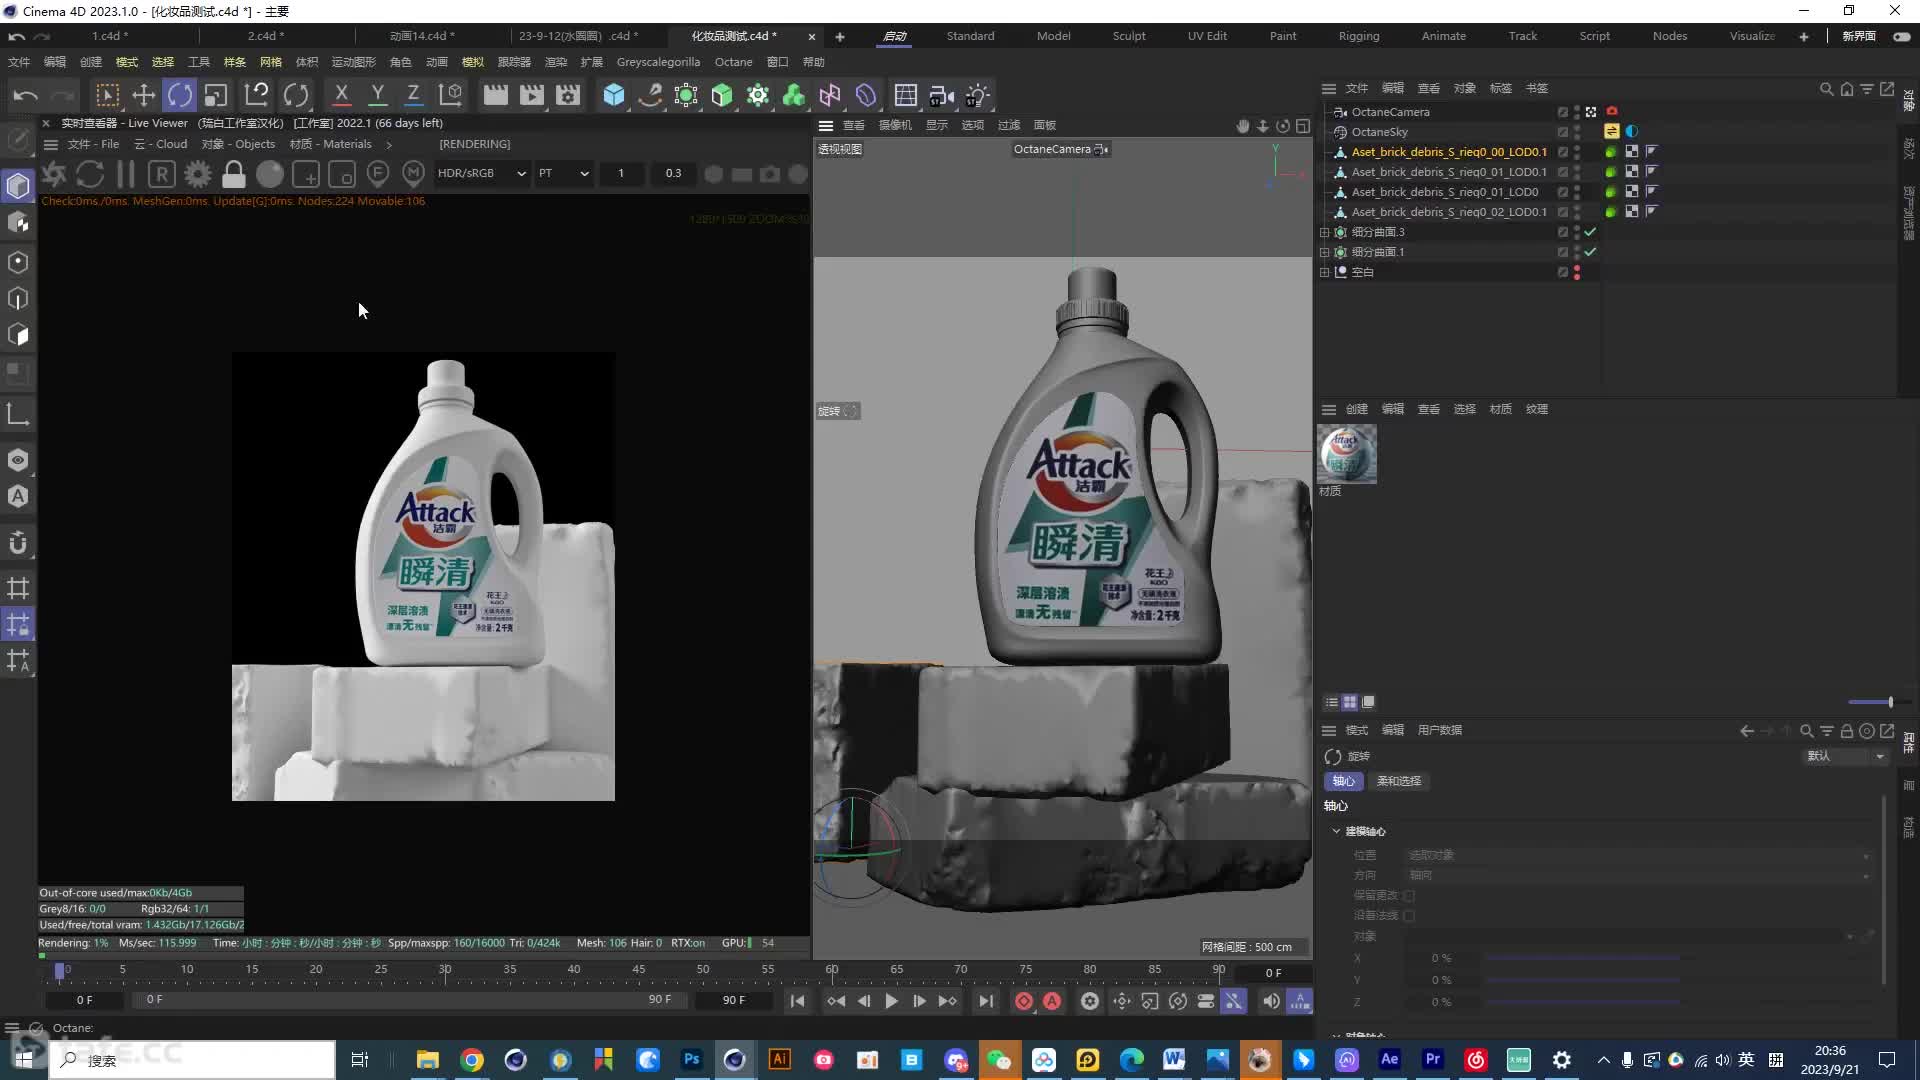The width and height of the screenshot is (1920, 1080).
Task: Disable 细分曲面.3 green checkmark
Action: tap(1590, 232)
